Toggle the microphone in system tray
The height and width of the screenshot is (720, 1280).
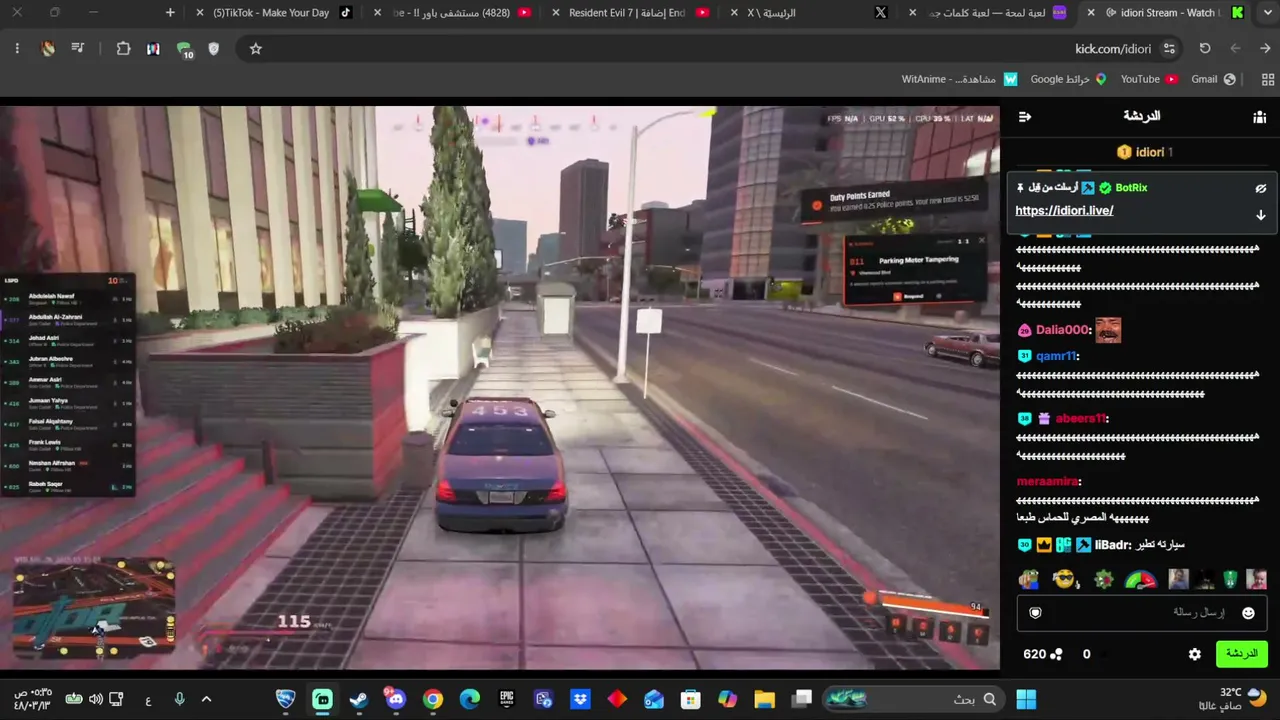pos(179,699)
